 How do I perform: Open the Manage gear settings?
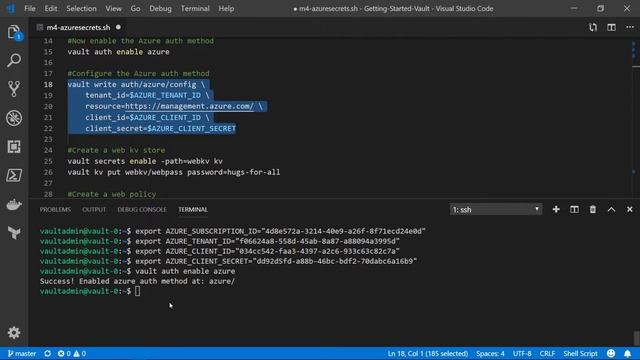(14, 333)
